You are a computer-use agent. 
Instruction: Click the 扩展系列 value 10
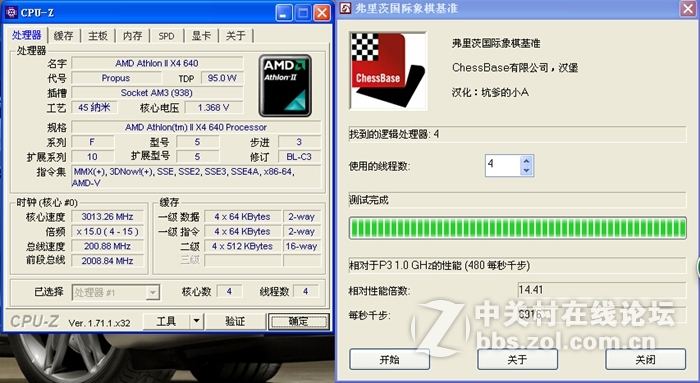[92, 157]
